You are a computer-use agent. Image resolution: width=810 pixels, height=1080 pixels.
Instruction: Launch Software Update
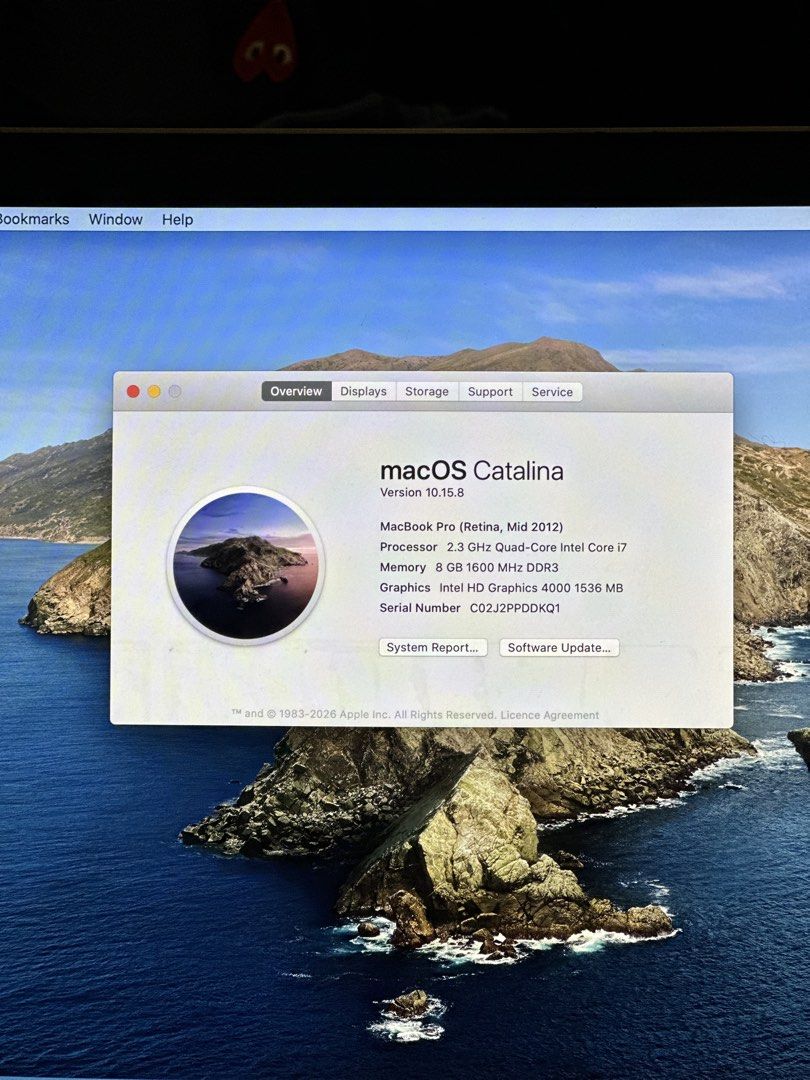[x=559, y=647]
